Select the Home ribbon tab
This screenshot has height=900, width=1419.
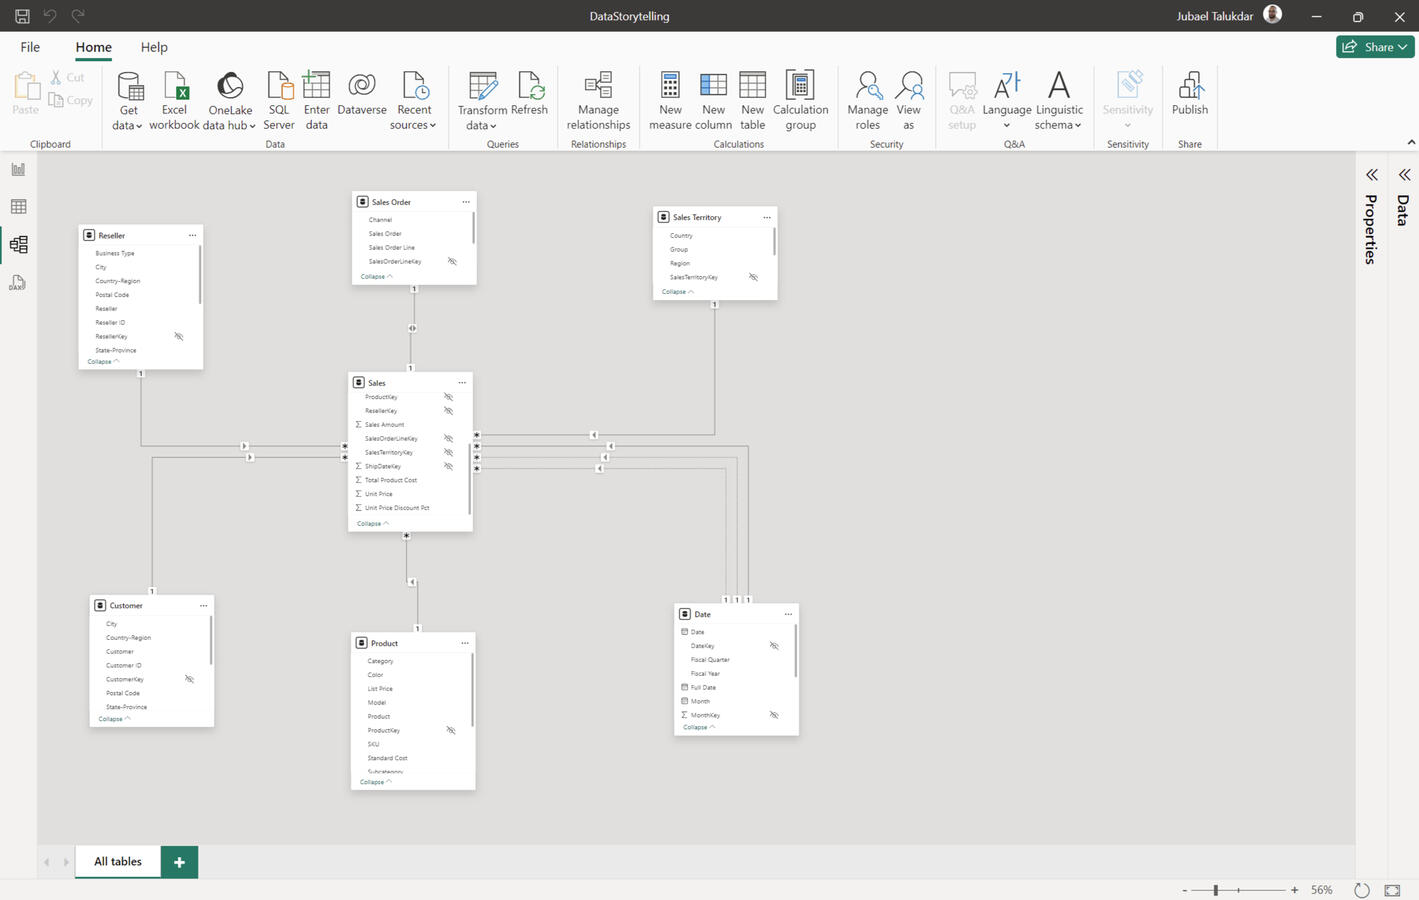93,47
